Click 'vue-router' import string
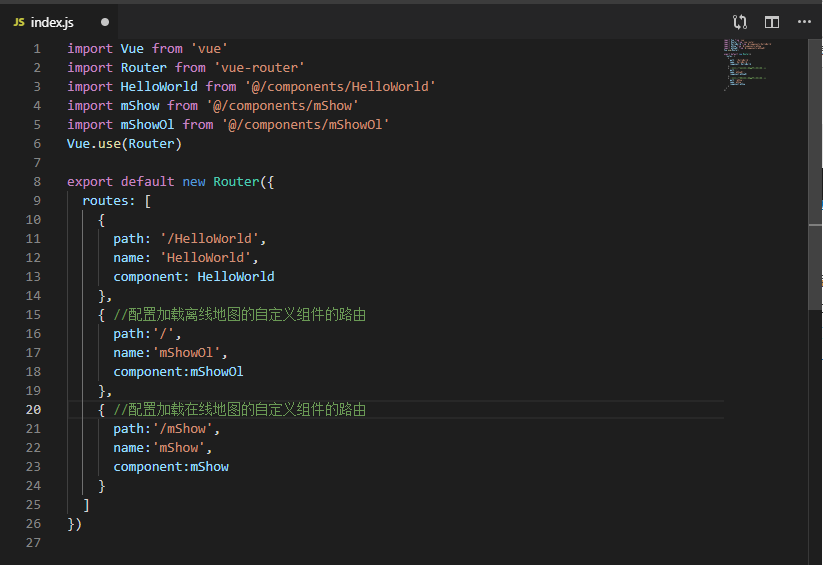The height and width of the screenshot is (565, 823). [x=259, y=68]
